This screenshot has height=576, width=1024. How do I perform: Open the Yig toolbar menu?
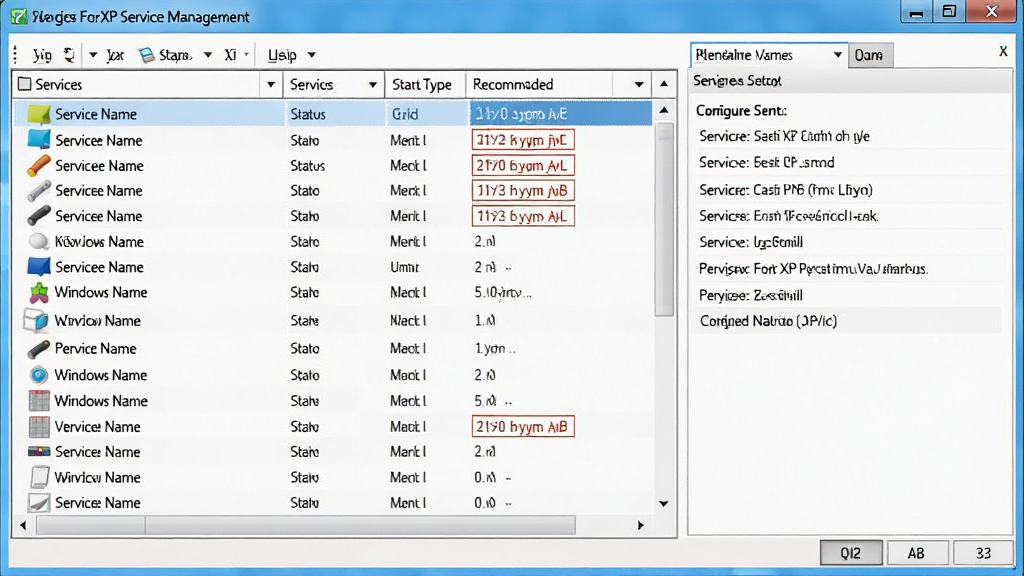point(42,55)
